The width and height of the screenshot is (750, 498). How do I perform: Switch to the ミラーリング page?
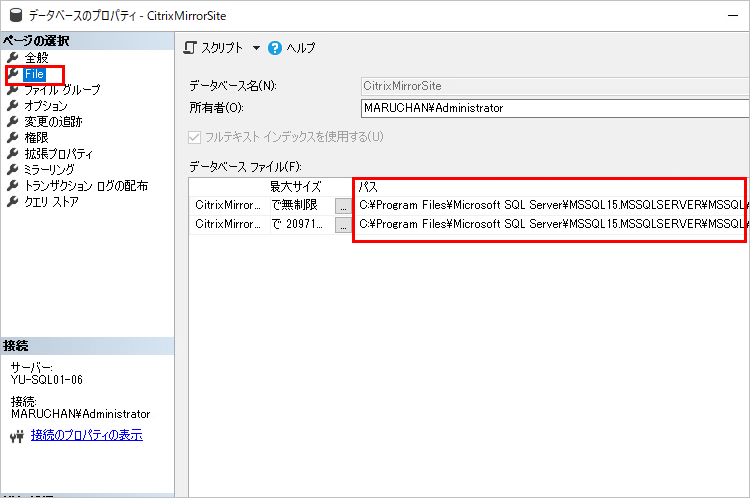coord(49,169)
